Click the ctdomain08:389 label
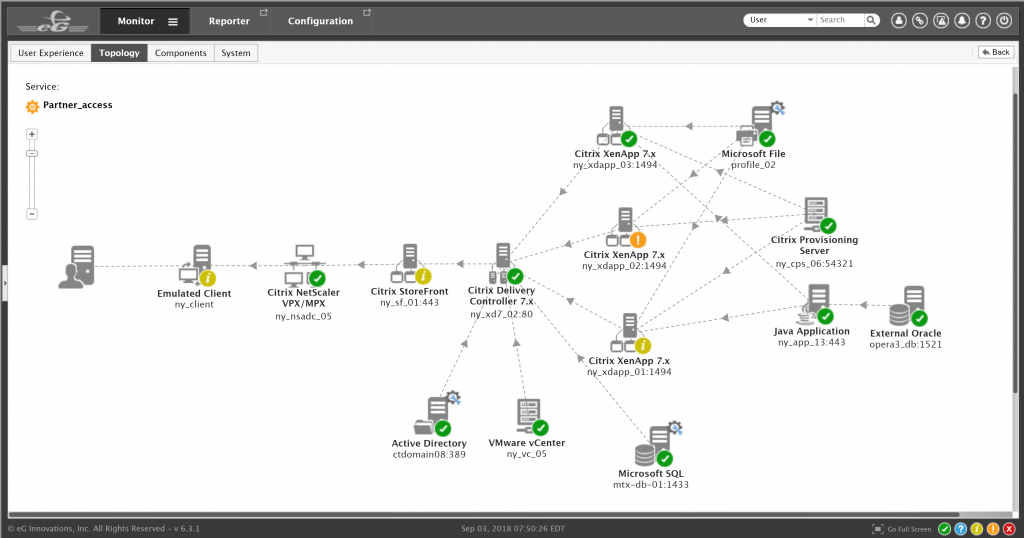 click(x=429, y=454)
